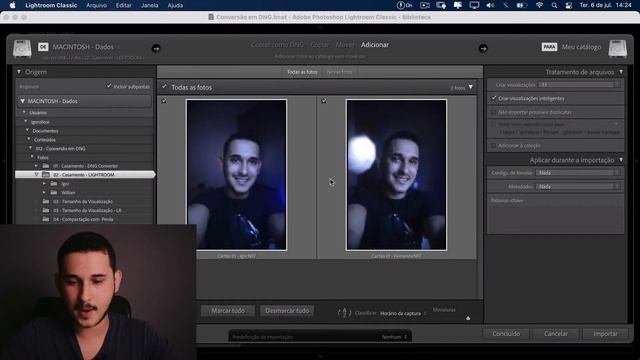Select the Copiar como DNG import mode
Screen dimensions: 640x360
(278, 45)
